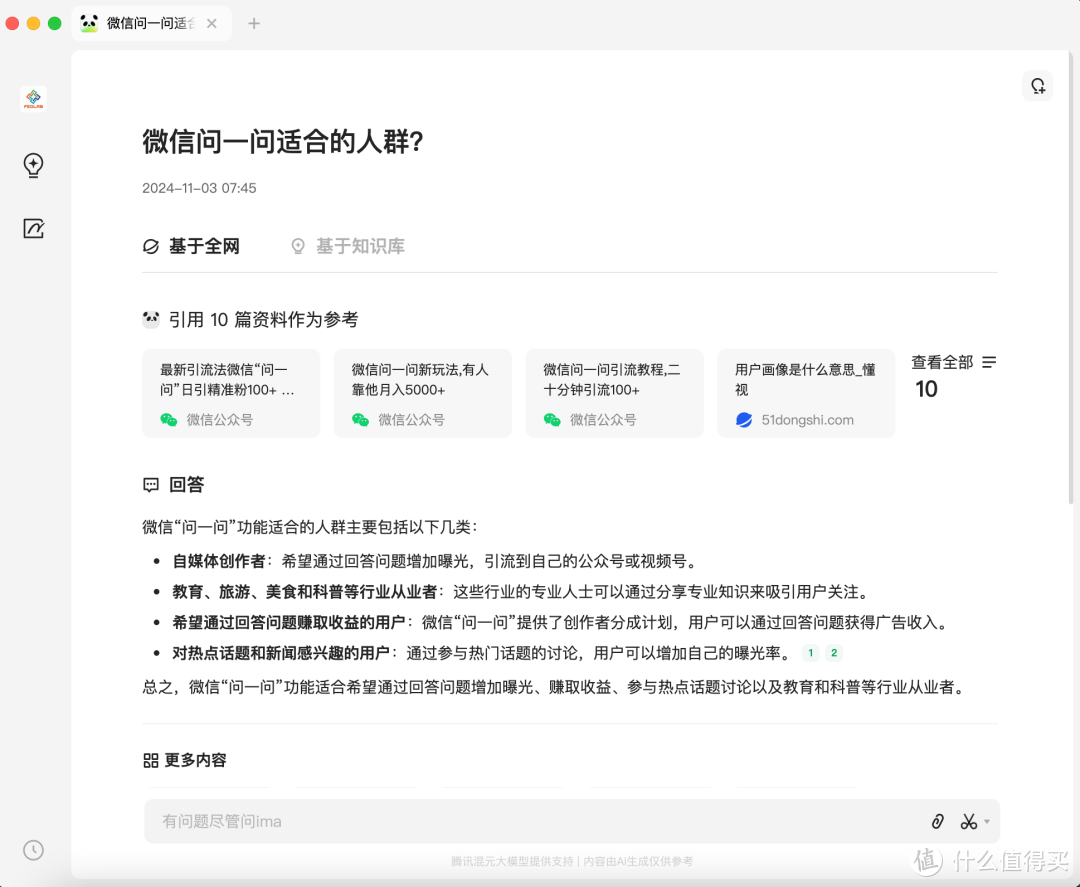This screenshot has height=887, width=1080.
Task: Click the attachment link icon in input box
Action: click(937, 822)
